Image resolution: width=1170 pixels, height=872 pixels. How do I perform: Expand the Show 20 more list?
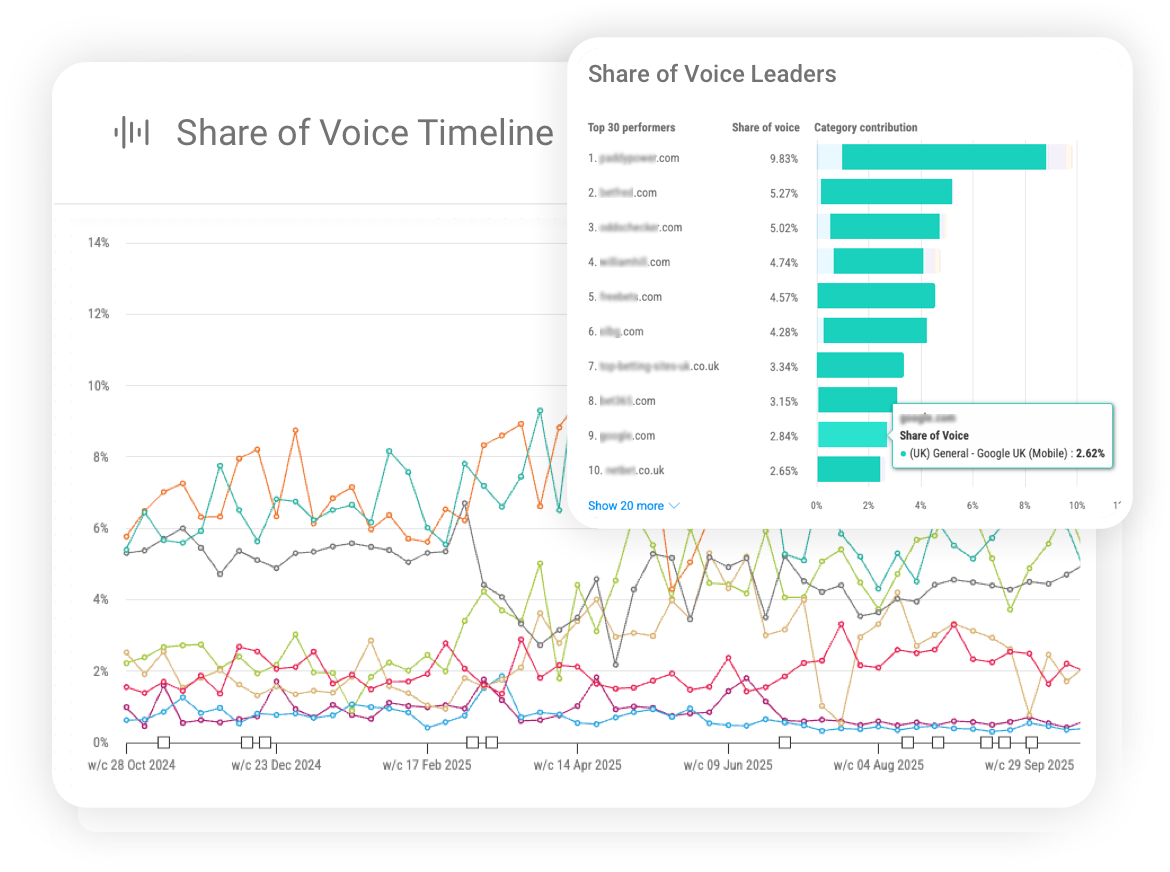pos(625,506)
